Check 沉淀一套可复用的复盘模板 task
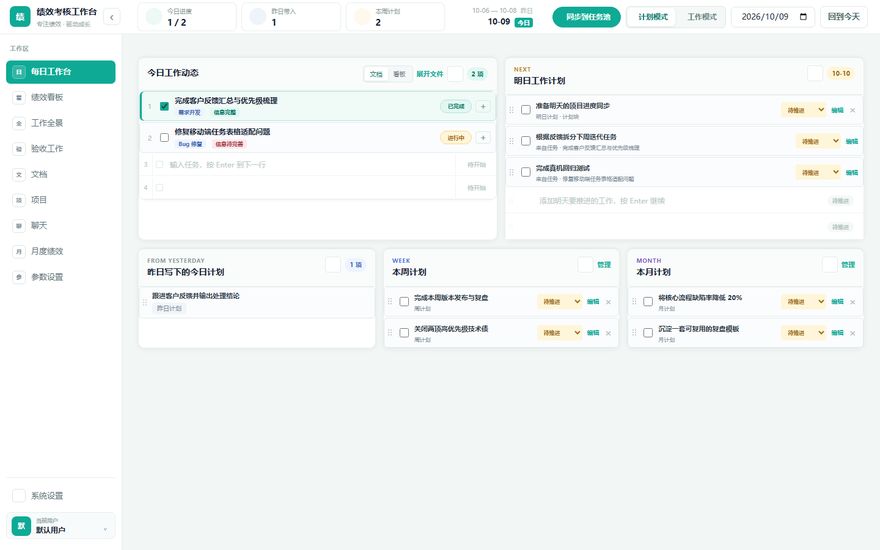Image resolution: width=880 pixels, height=550 pixels. [648, 333]
